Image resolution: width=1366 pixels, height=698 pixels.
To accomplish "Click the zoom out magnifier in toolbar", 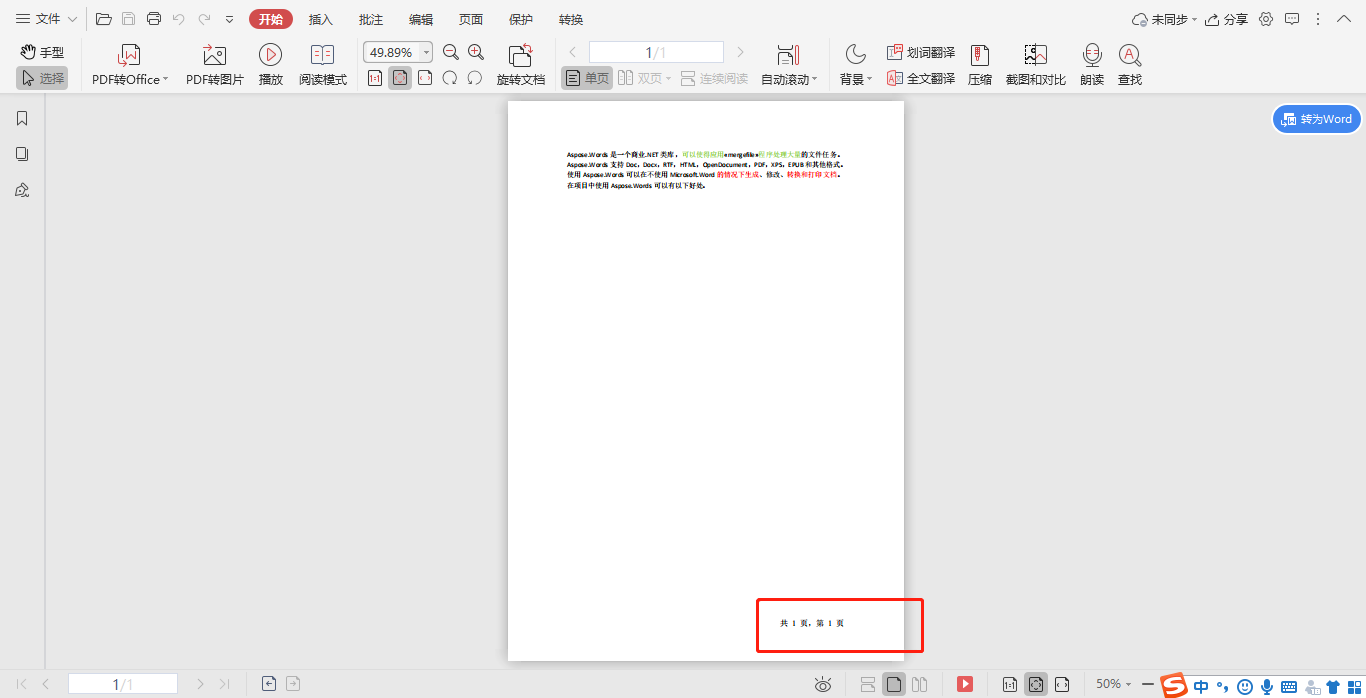I will (x=451, y=52).
